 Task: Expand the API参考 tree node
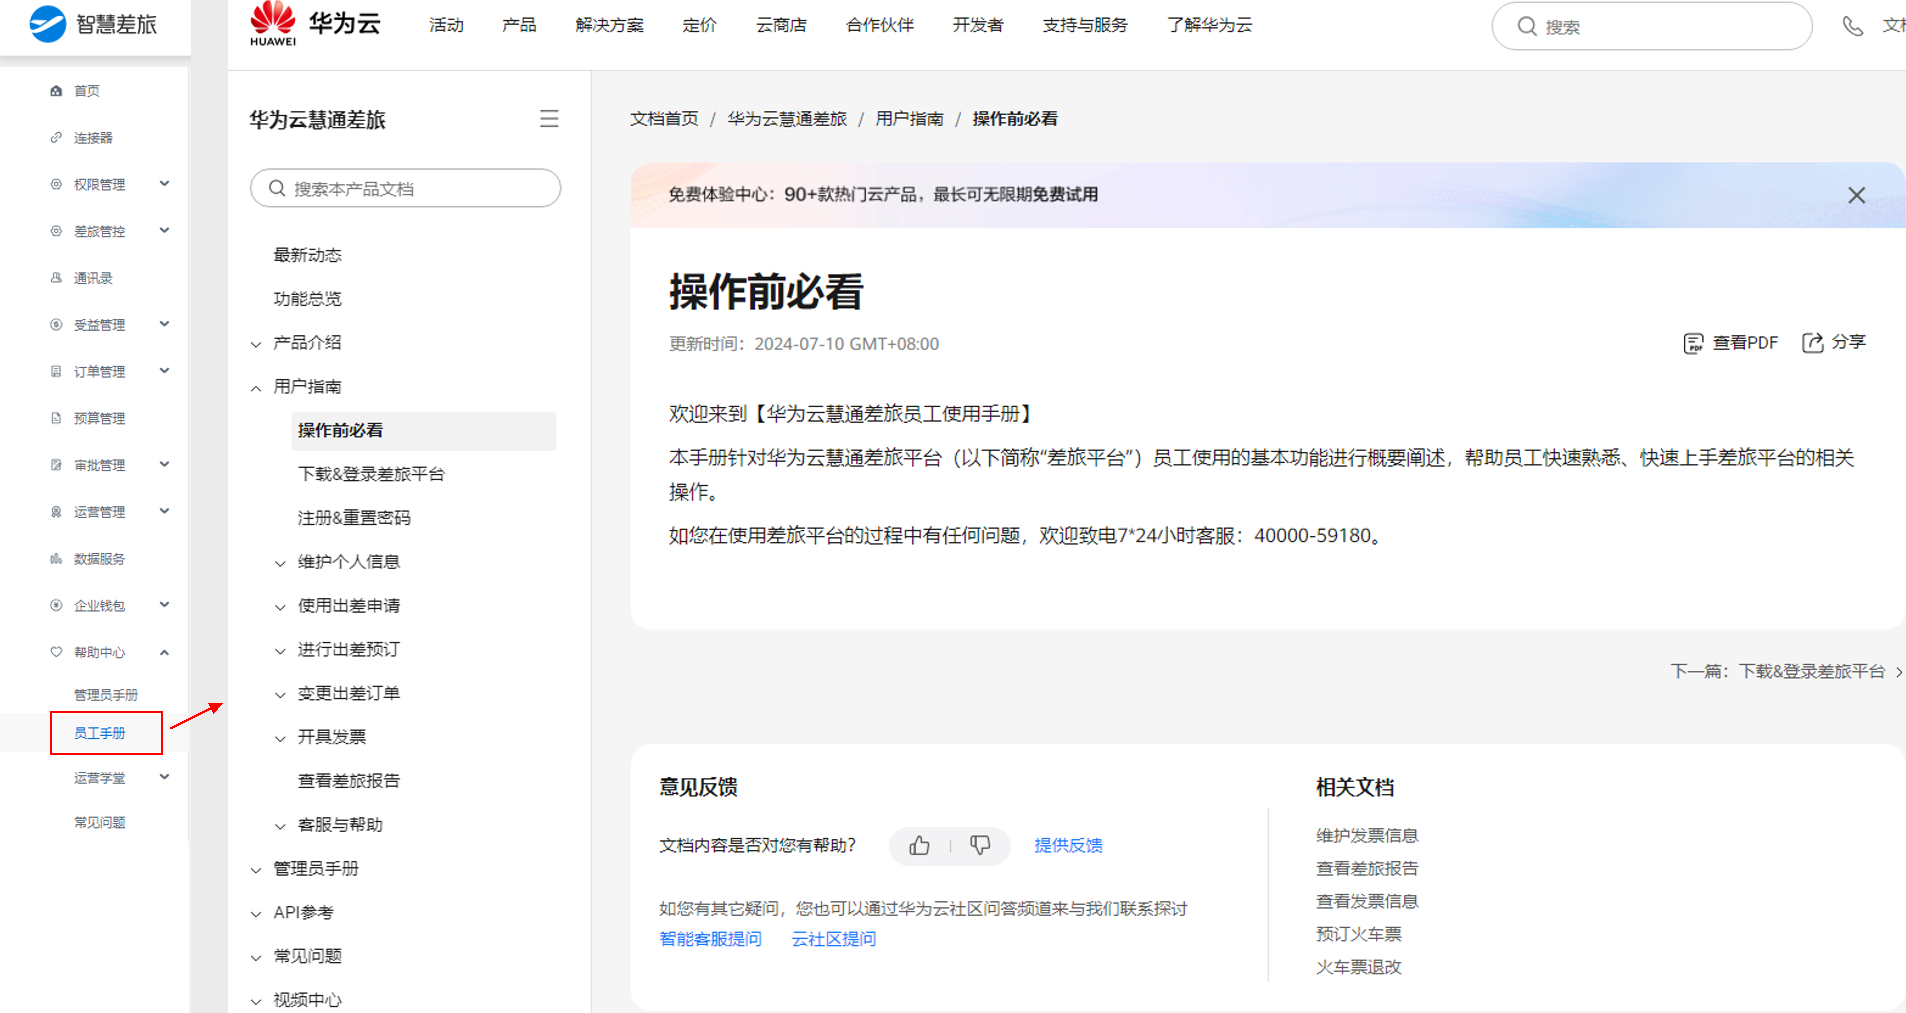coord(256,913)
